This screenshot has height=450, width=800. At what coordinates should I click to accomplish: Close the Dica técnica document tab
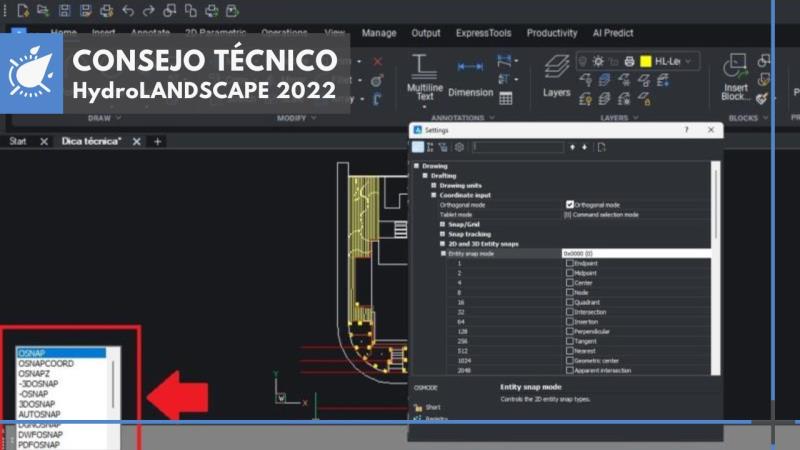[136, 141]
